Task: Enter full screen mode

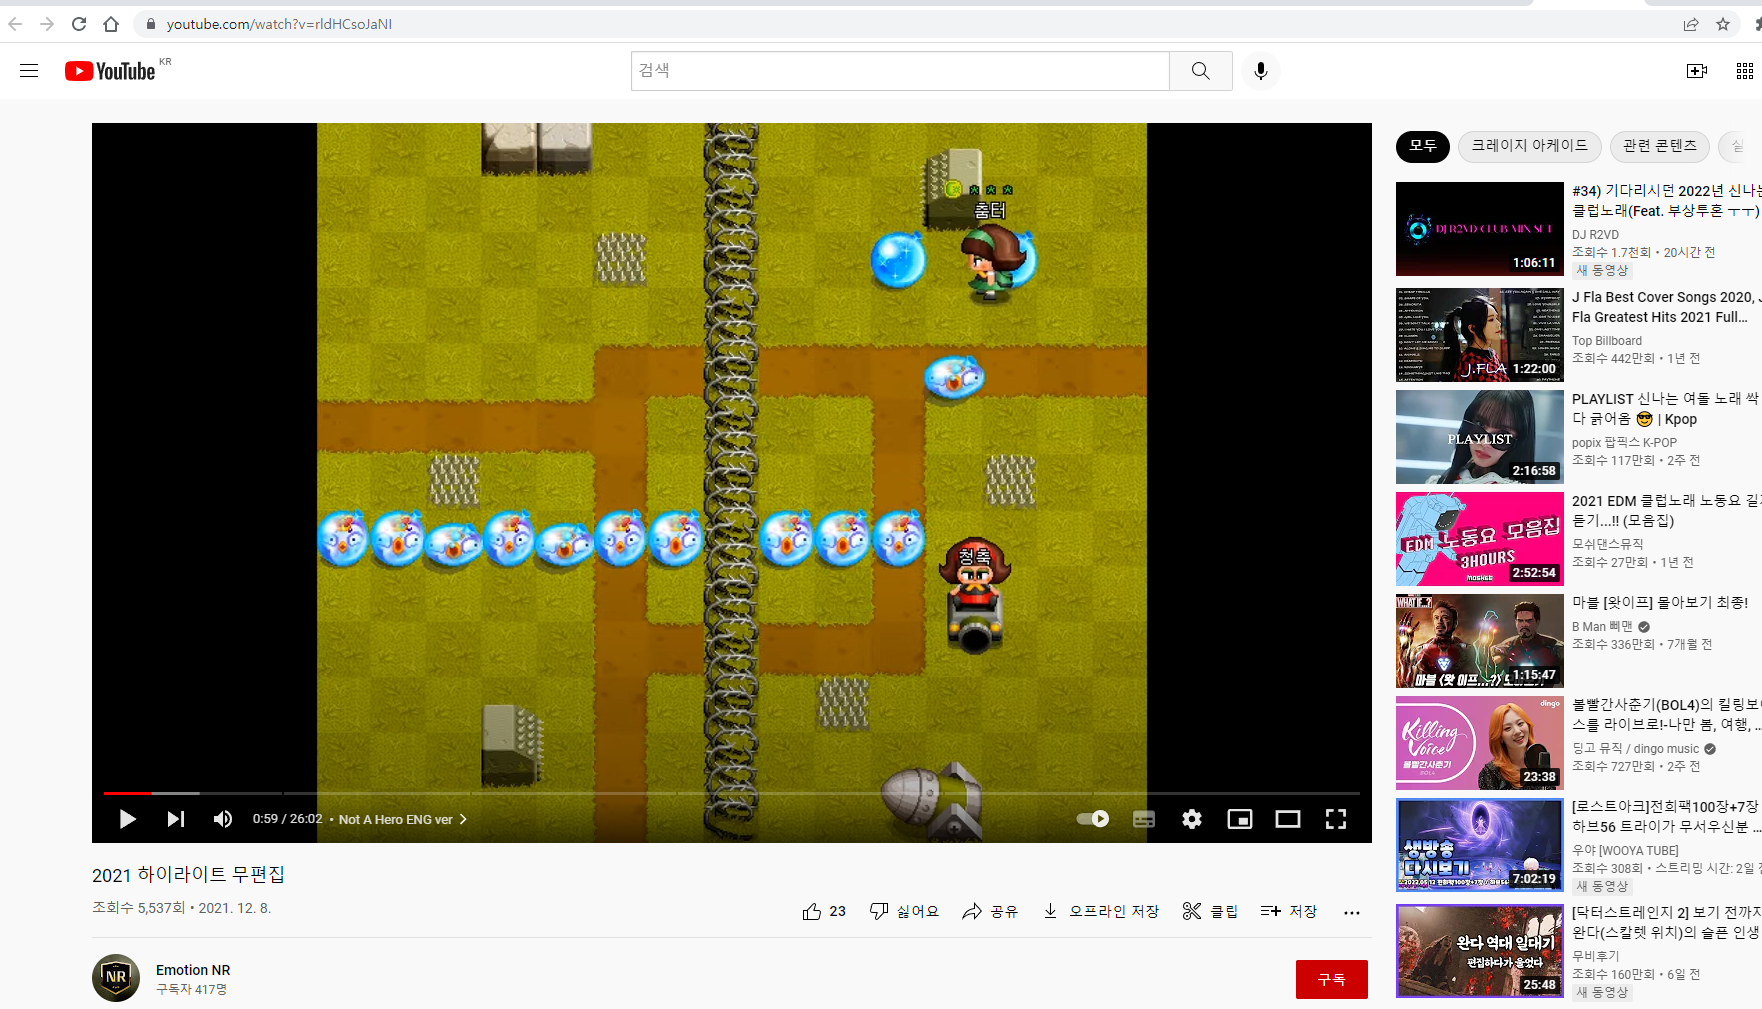Action: 1336,819
